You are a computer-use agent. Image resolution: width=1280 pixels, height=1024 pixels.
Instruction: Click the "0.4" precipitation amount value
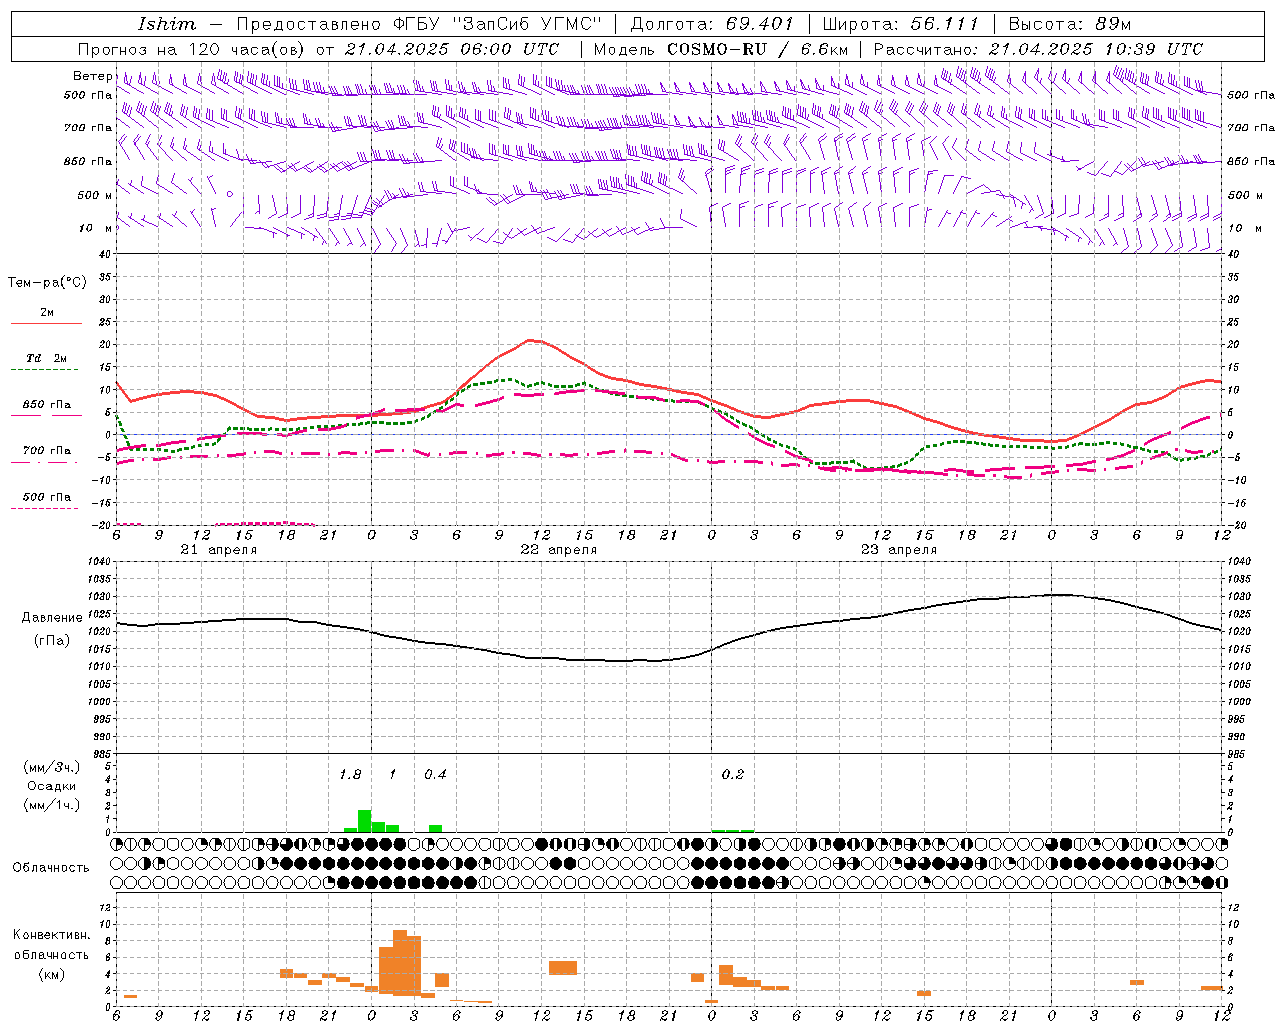point(435,774)
